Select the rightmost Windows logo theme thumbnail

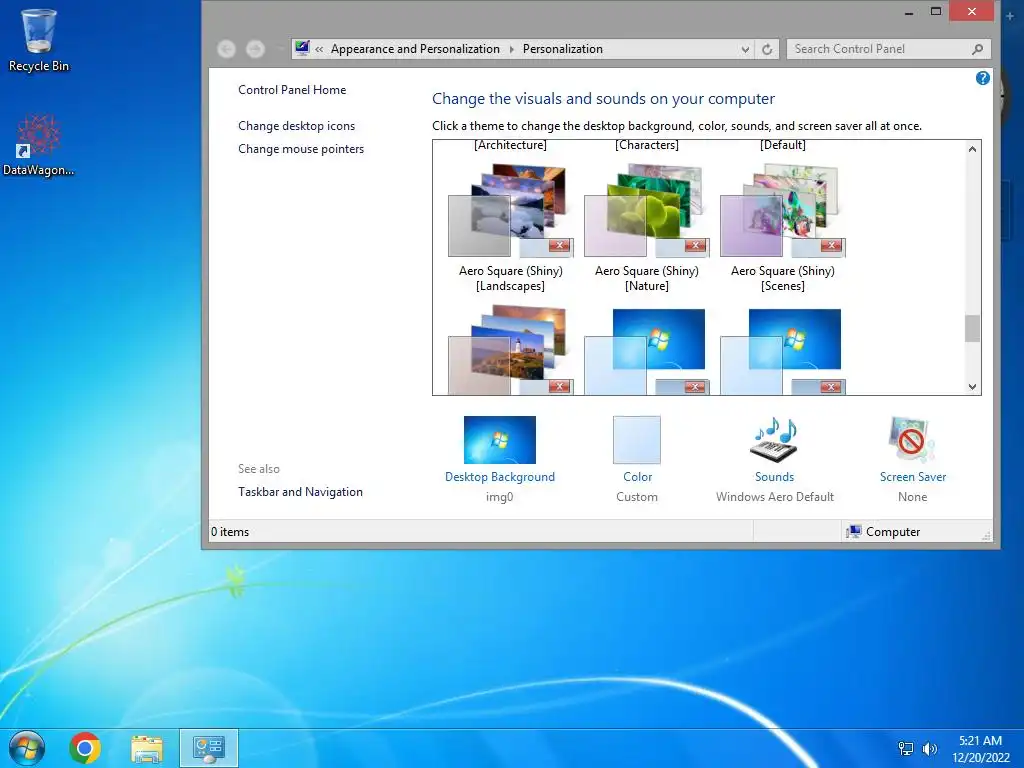point(782,351)
